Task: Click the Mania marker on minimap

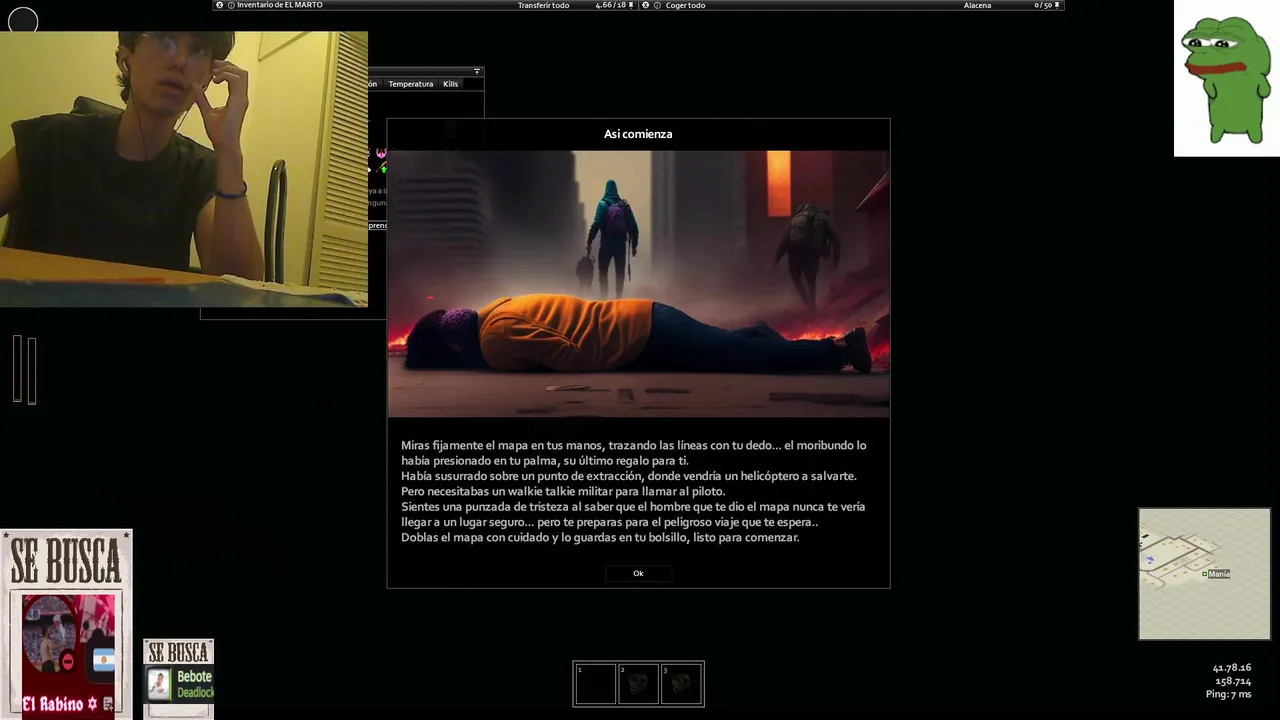Action: click(x=1217, y=574)
